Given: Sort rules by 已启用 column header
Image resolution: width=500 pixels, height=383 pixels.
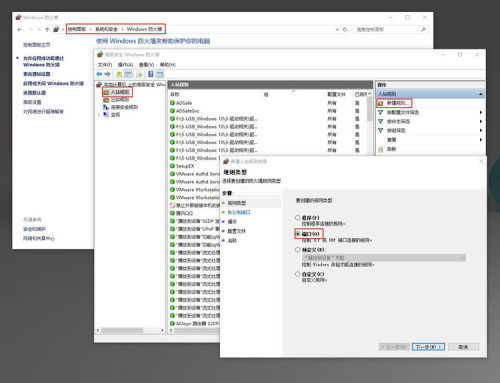Looking at the screenshot, I should [361, 94].
